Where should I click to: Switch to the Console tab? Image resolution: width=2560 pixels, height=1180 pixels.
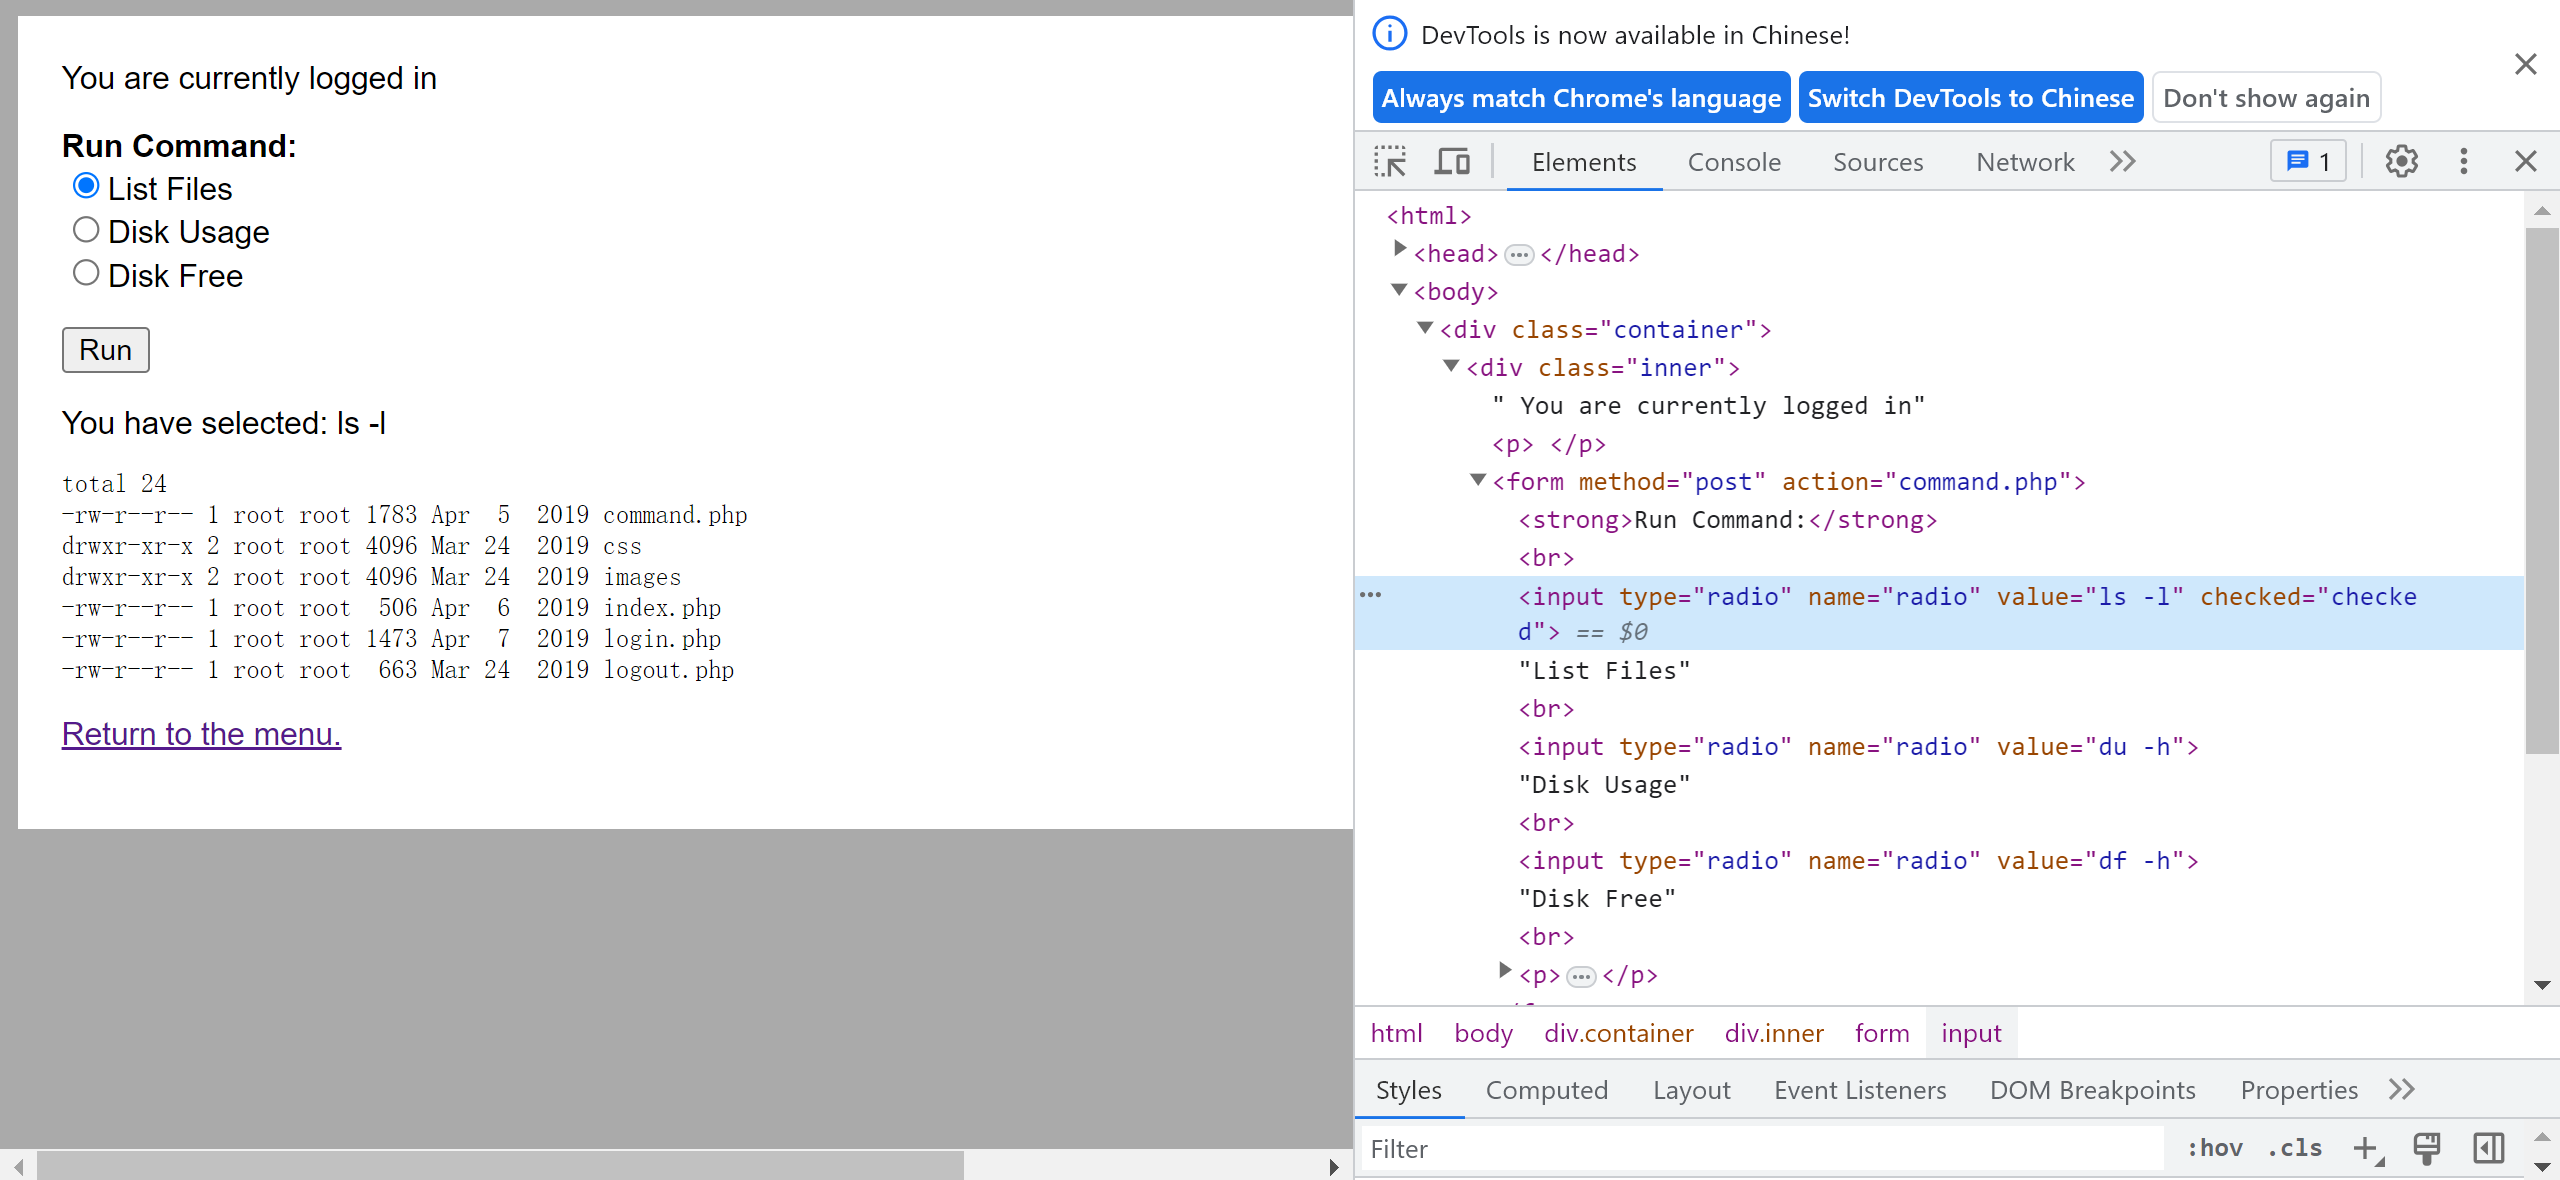(x=1734, y=162)
